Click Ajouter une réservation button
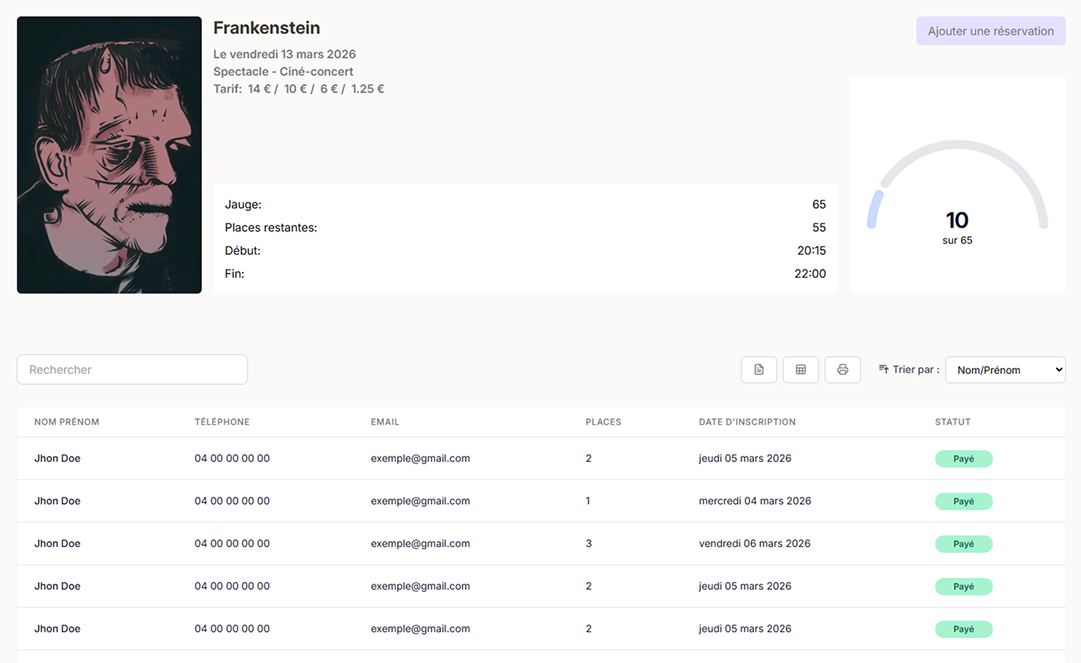Viewport: 1081px width, 663px height. pyautogui.click(x=991, y=31)
